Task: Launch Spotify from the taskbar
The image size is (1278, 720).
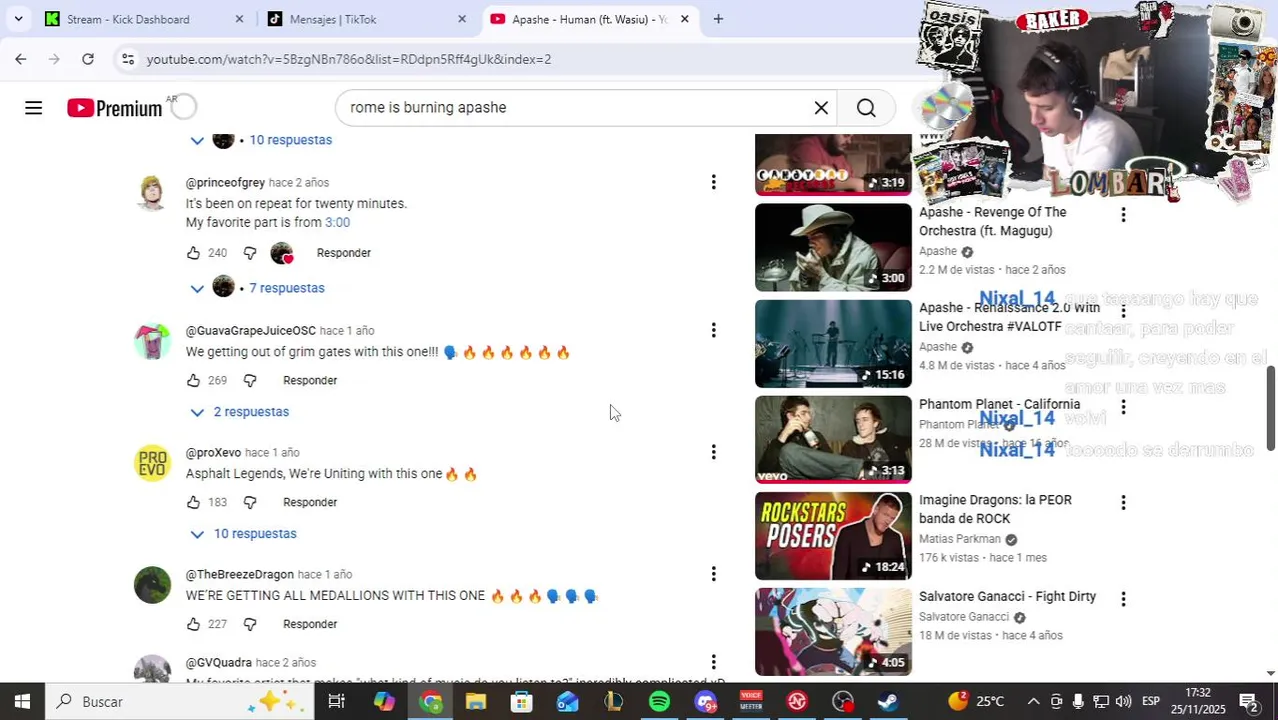Action: tap(659, 702)
